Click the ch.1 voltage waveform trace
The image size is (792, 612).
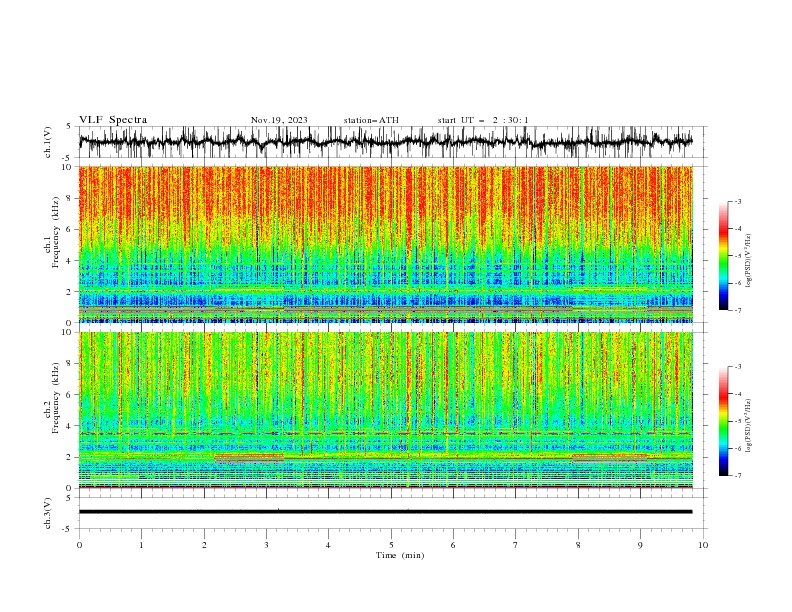pyautogui.click(x=385, y=142)
